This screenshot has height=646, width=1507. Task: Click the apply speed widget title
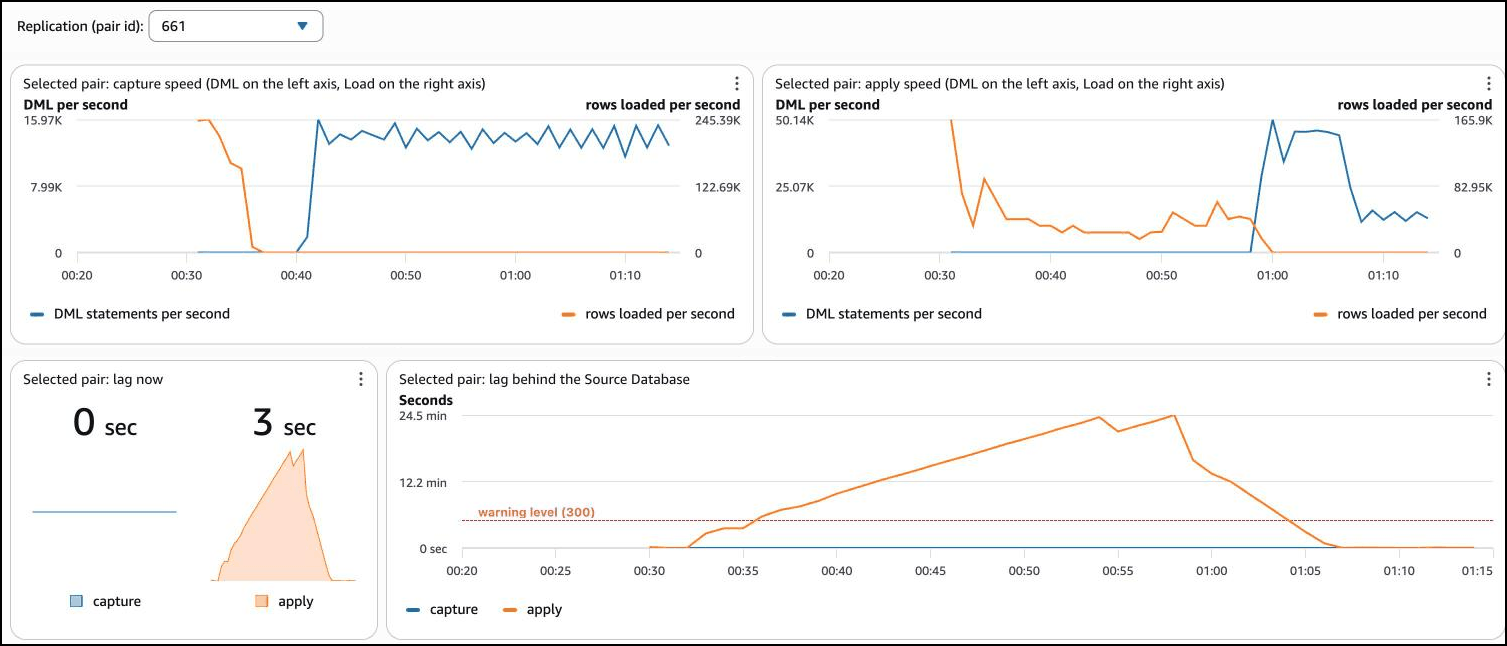999,84
